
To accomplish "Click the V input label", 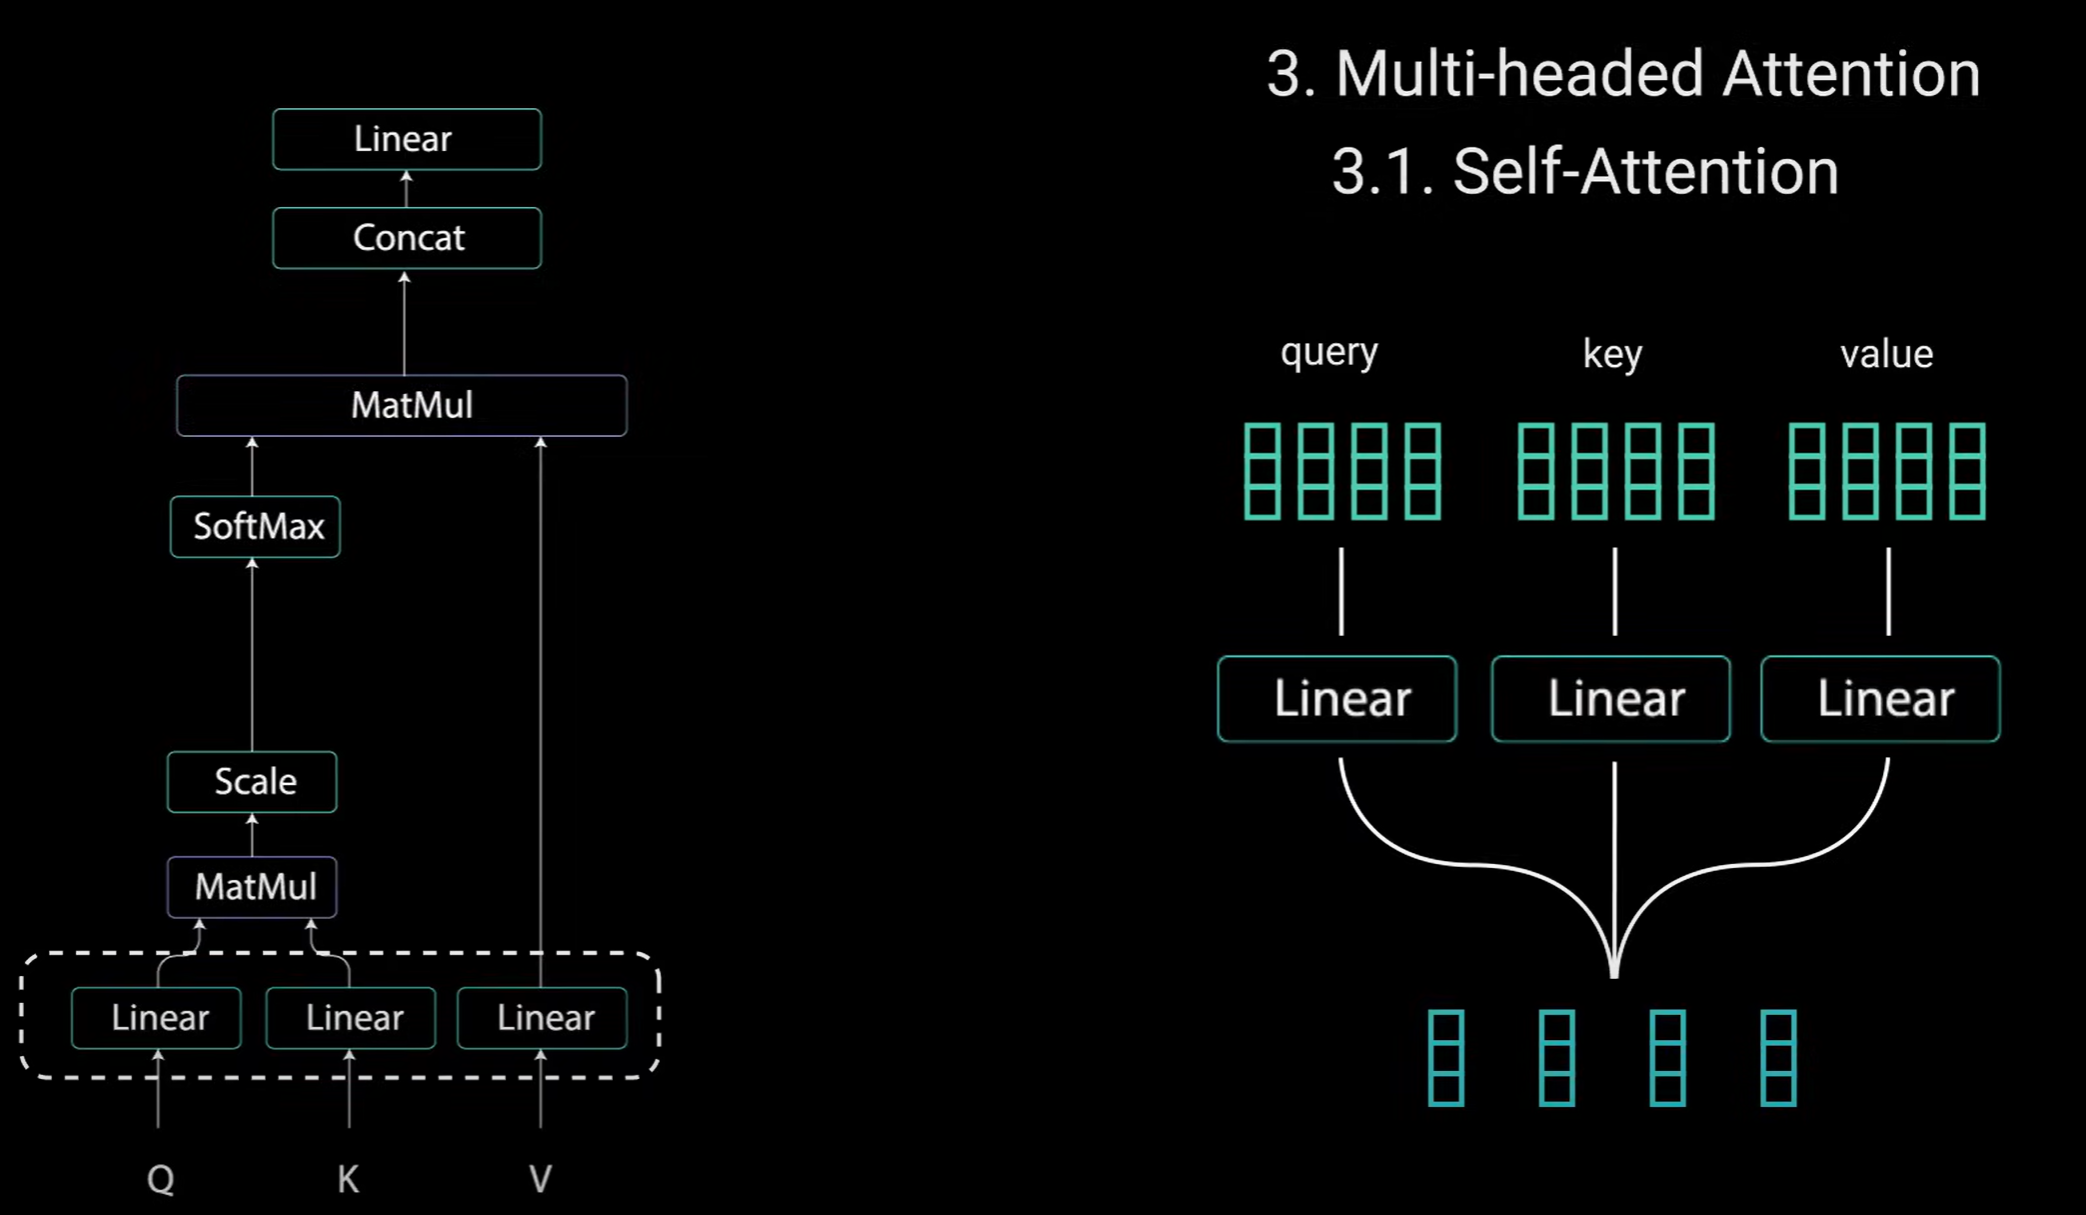I will 540,1180.
